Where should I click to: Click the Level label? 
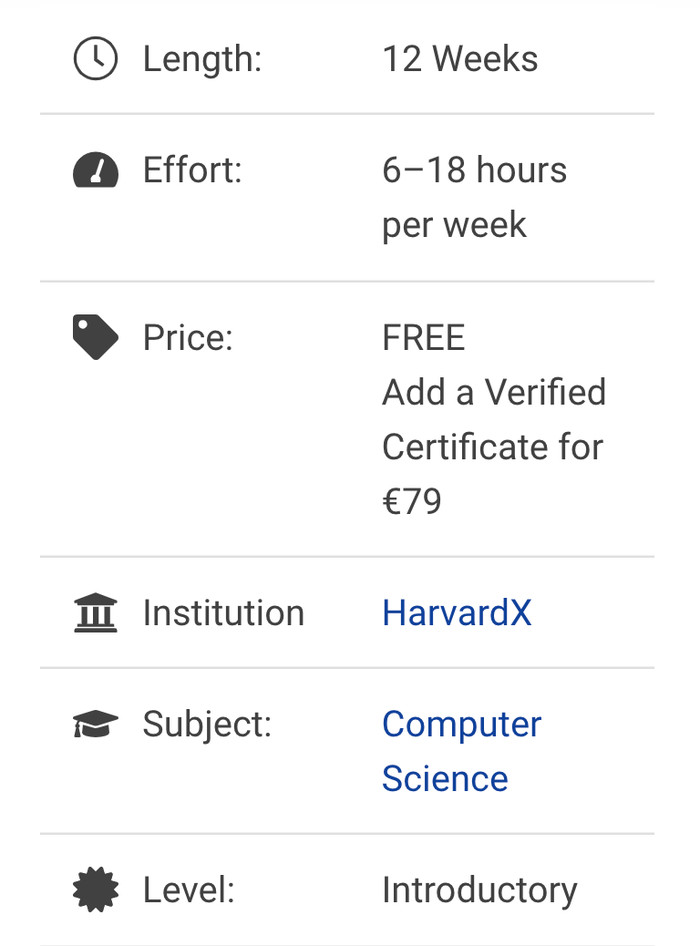click(x=188, y=889)
